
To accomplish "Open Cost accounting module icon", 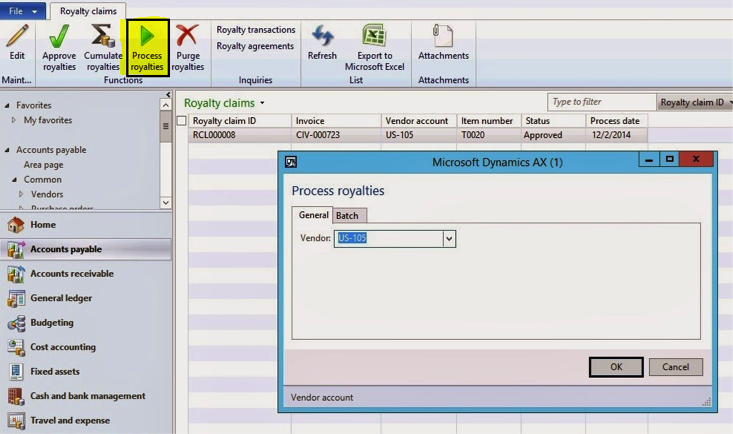I will (16, 347).
